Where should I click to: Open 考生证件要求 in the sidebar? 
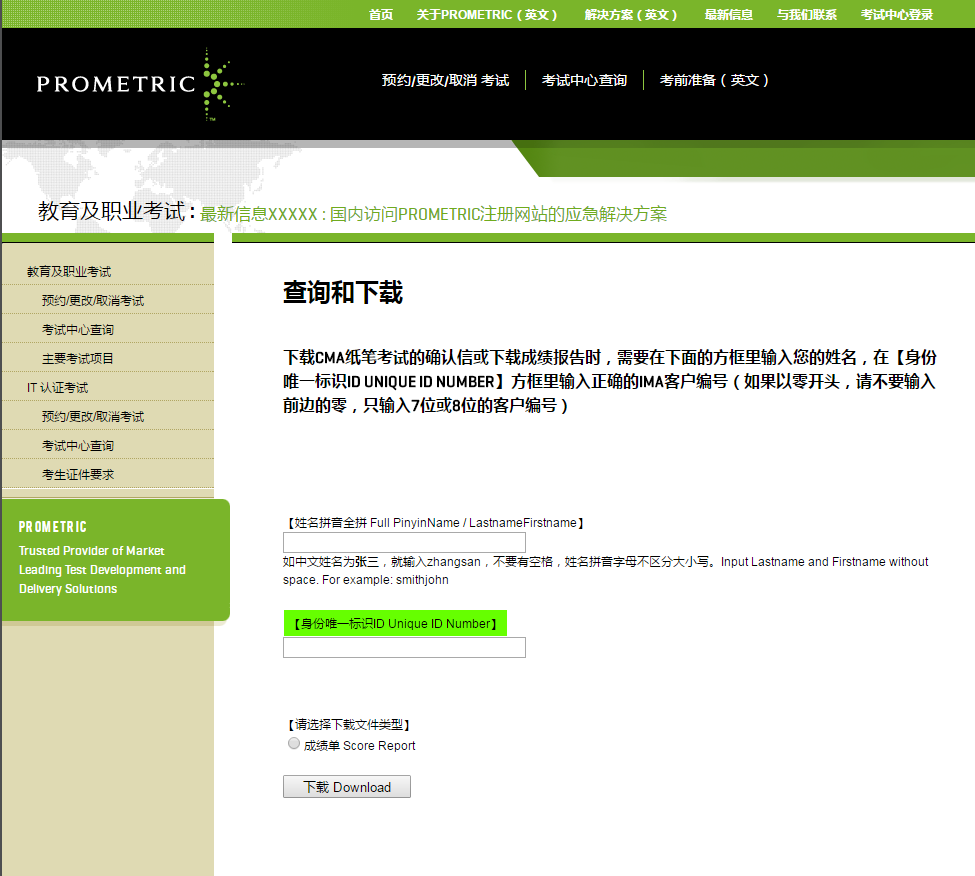click(78, 474)
